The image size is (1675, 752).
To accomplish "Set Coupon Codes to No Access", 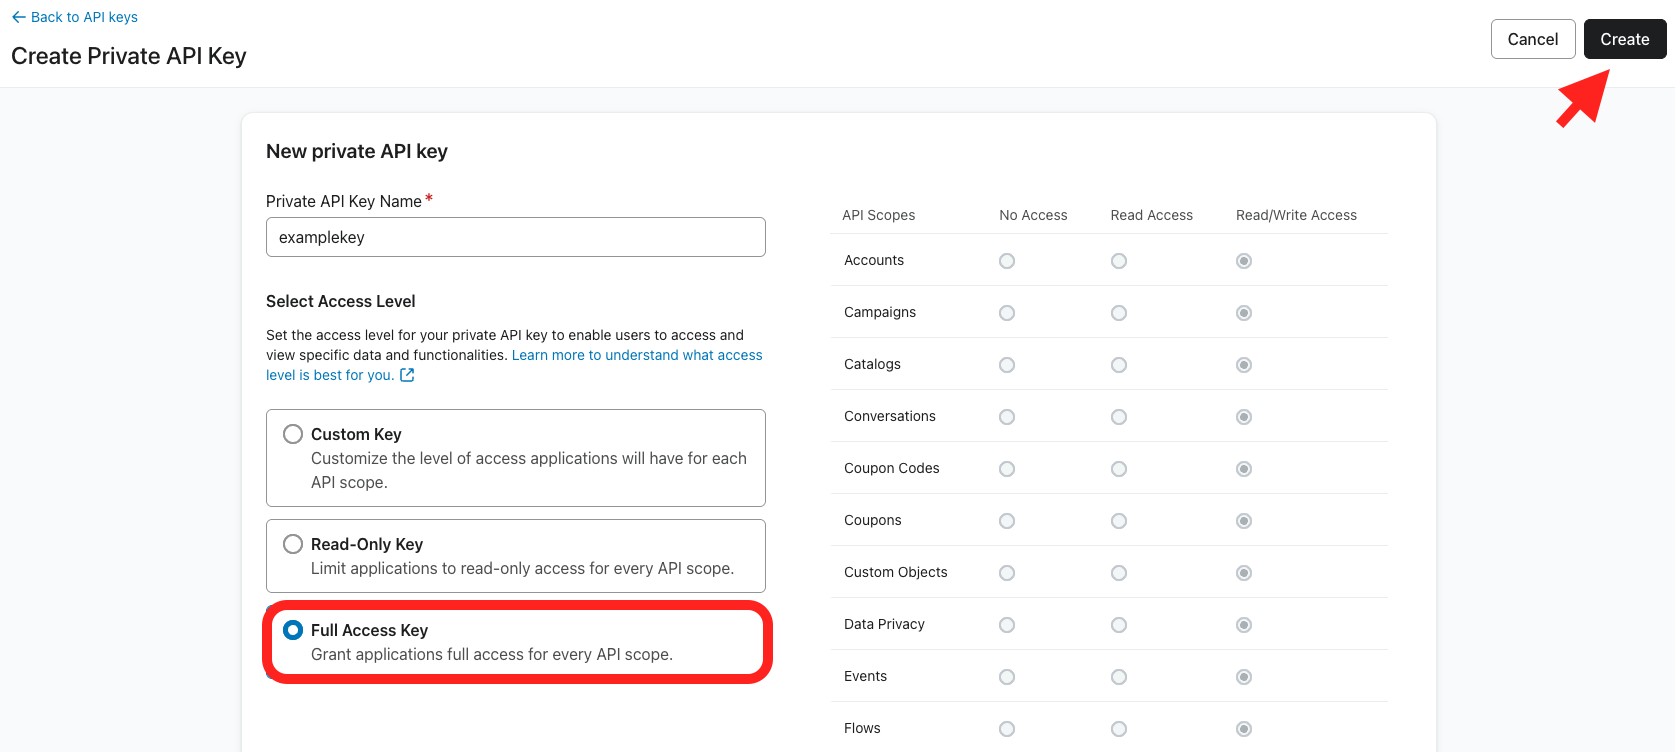I will [1007, 469].
